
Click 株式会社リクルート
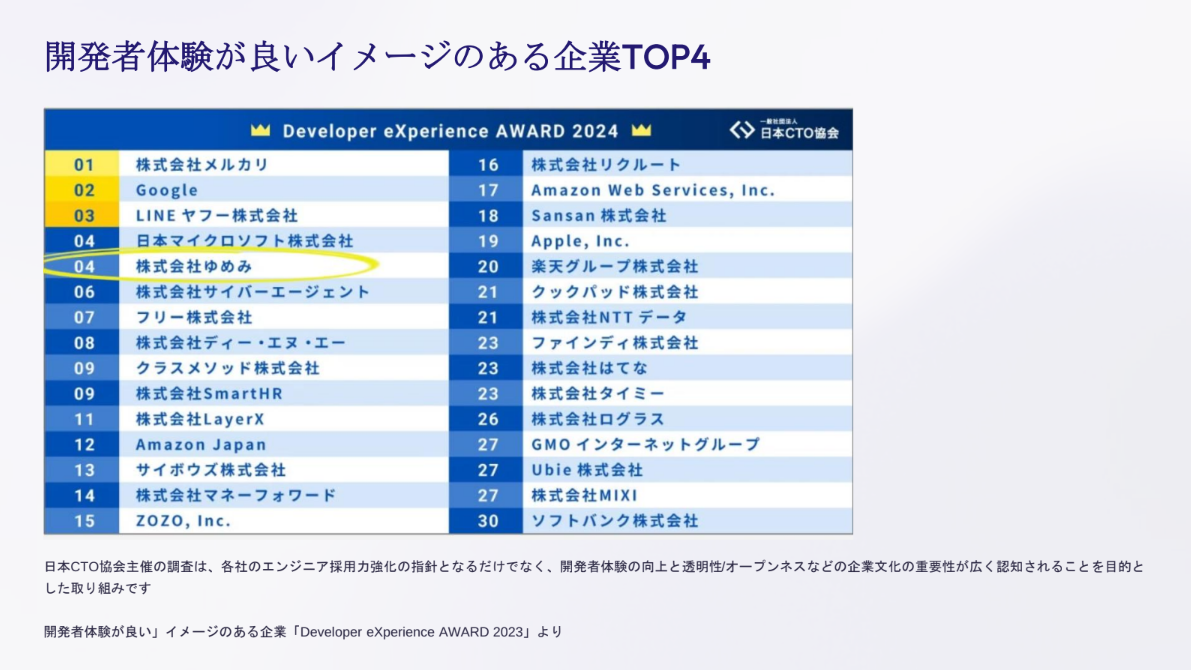click(x=606, y=164)
